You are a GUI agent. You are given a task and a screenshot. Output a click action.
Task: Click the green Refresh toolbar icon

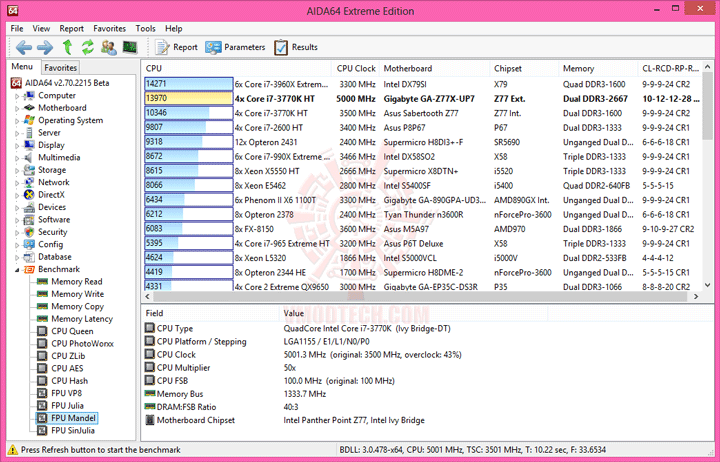(x=88, y=47)
